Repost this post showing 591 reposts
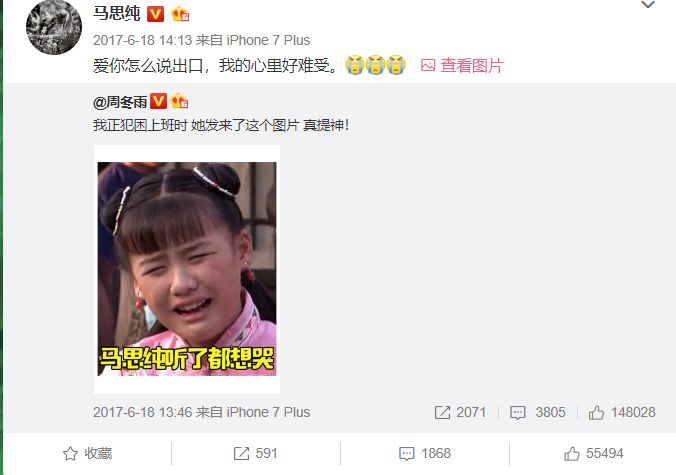676x475 pixels. pyautogui.click(x=255, y=453)
